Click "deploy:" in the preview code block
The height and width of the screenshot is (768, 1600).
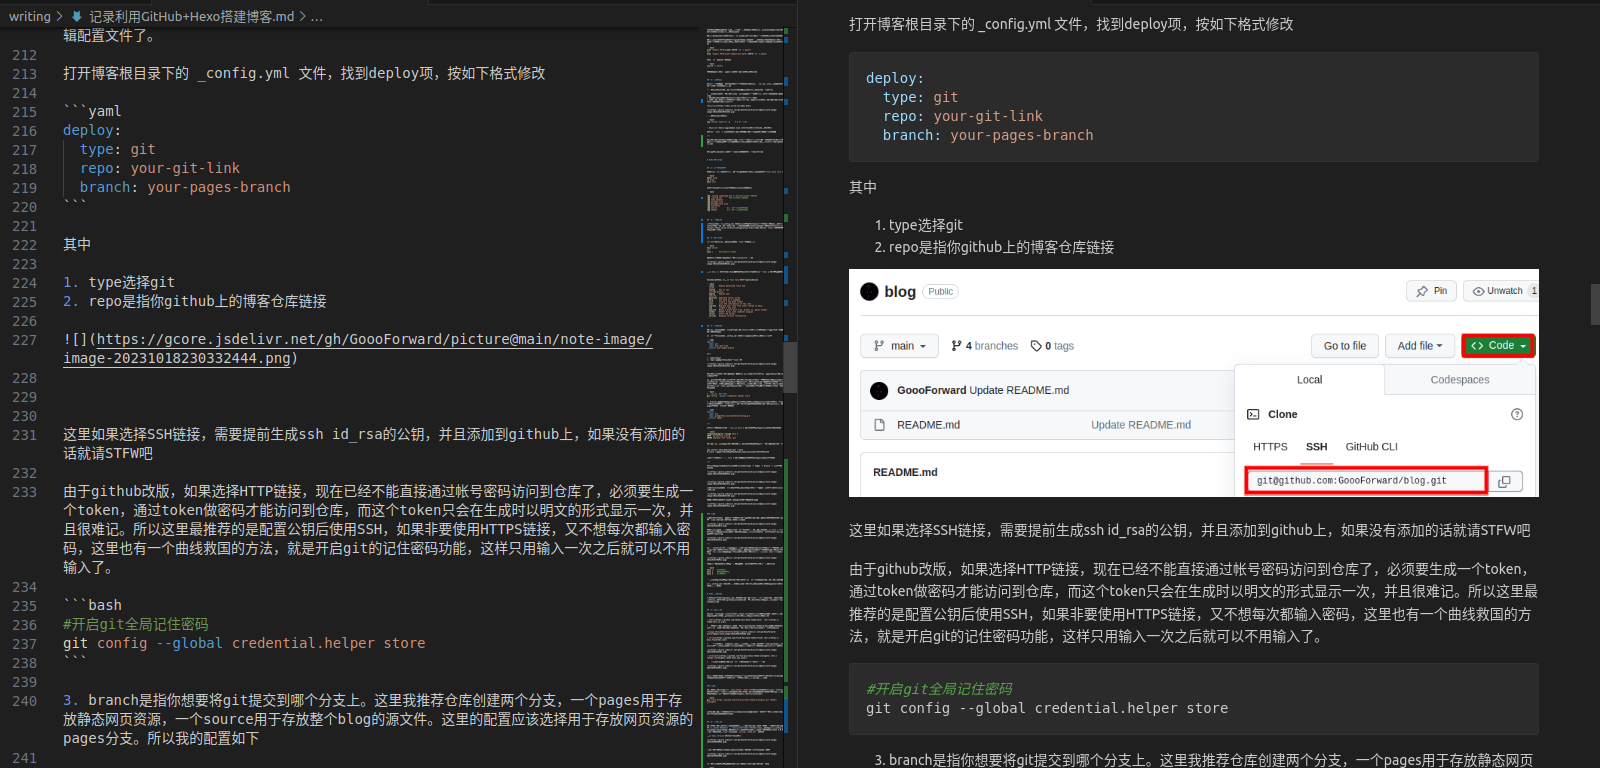pyautogui.click(x=895, y=78)
